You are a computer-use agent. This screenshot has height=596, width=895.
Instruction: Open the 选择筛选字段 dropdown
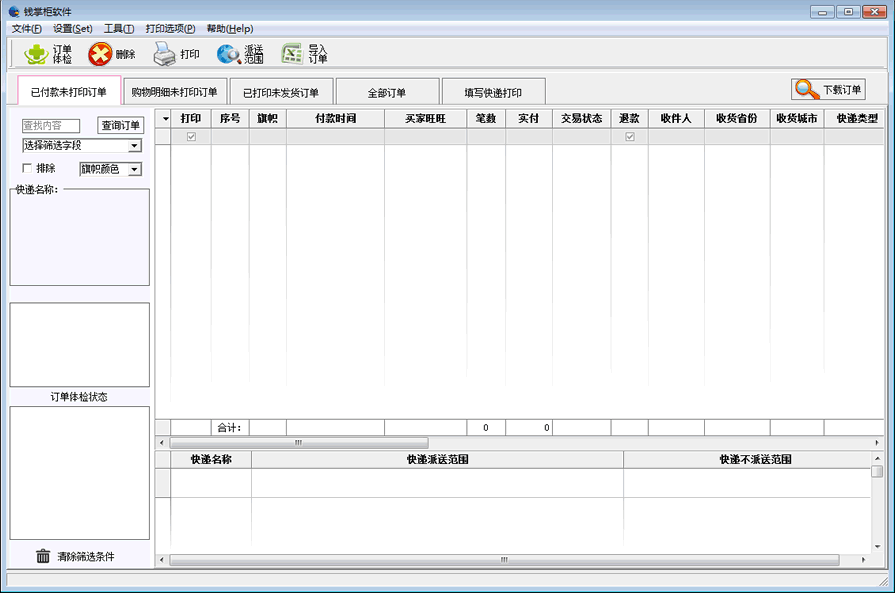pos(135,145)
